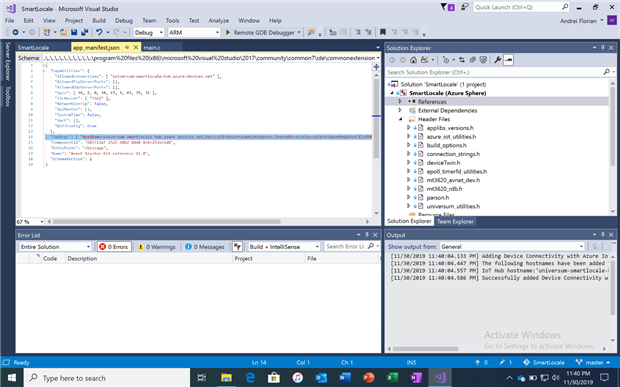Click Sync with Active Document icon
Image resolution: width=620 pixels, height=387 pixels.
(x=461, y=60)
